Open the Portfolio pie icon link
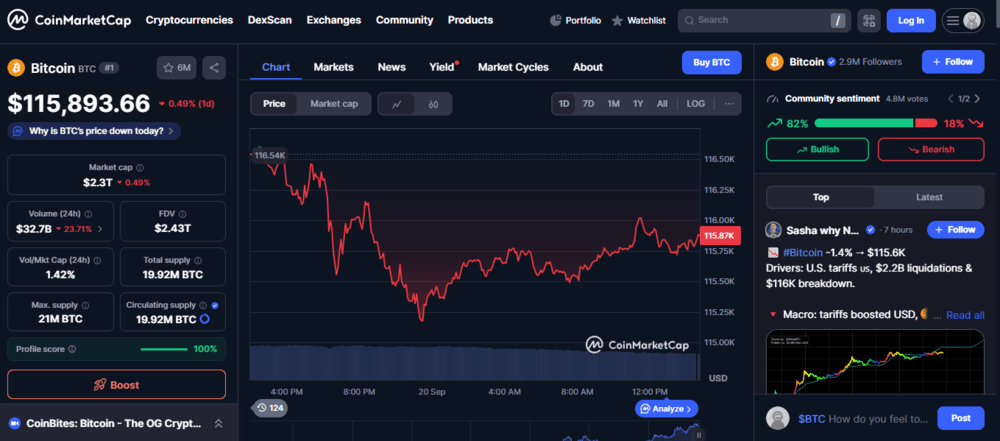This screenshot has width=1000, height=441. click(x=575, y=20)
